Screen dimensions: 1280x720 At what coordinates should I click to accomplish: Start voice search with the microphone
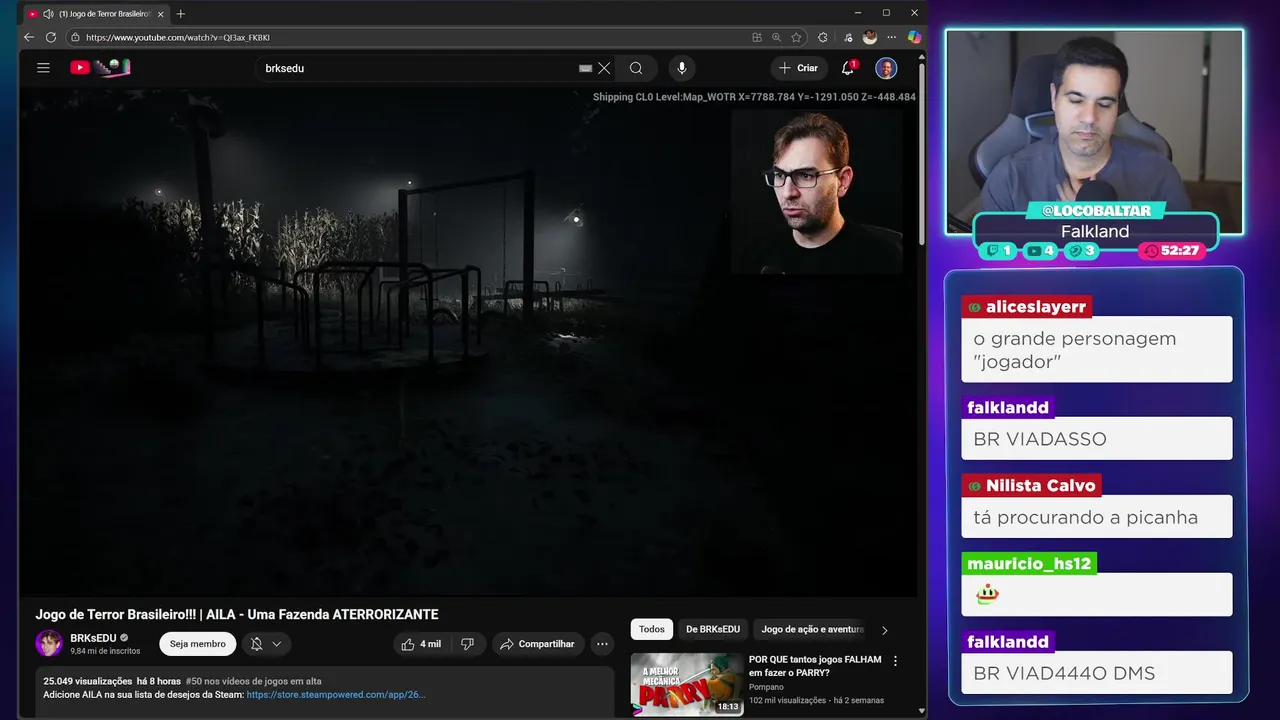pyautogui.click(x=682, y=68)
